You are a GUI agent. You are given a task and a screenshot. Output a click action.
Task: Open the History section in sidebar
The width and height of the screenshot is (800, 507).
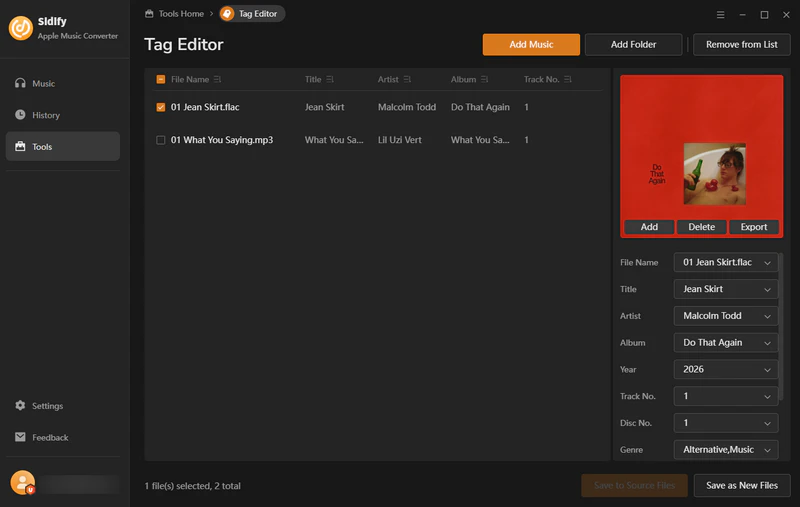[63, 115]
